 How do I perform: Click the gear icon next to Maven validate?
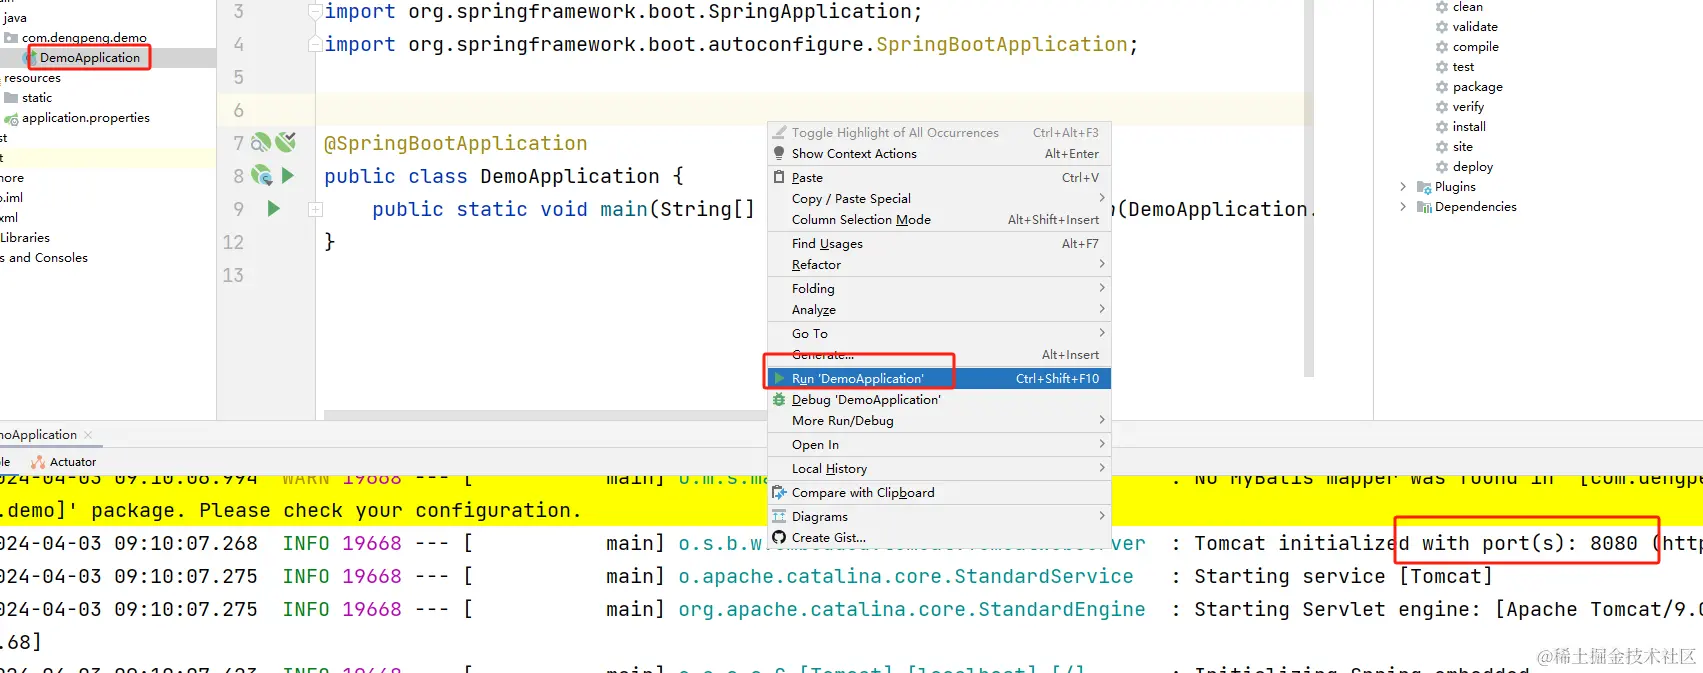point(1442,27)
